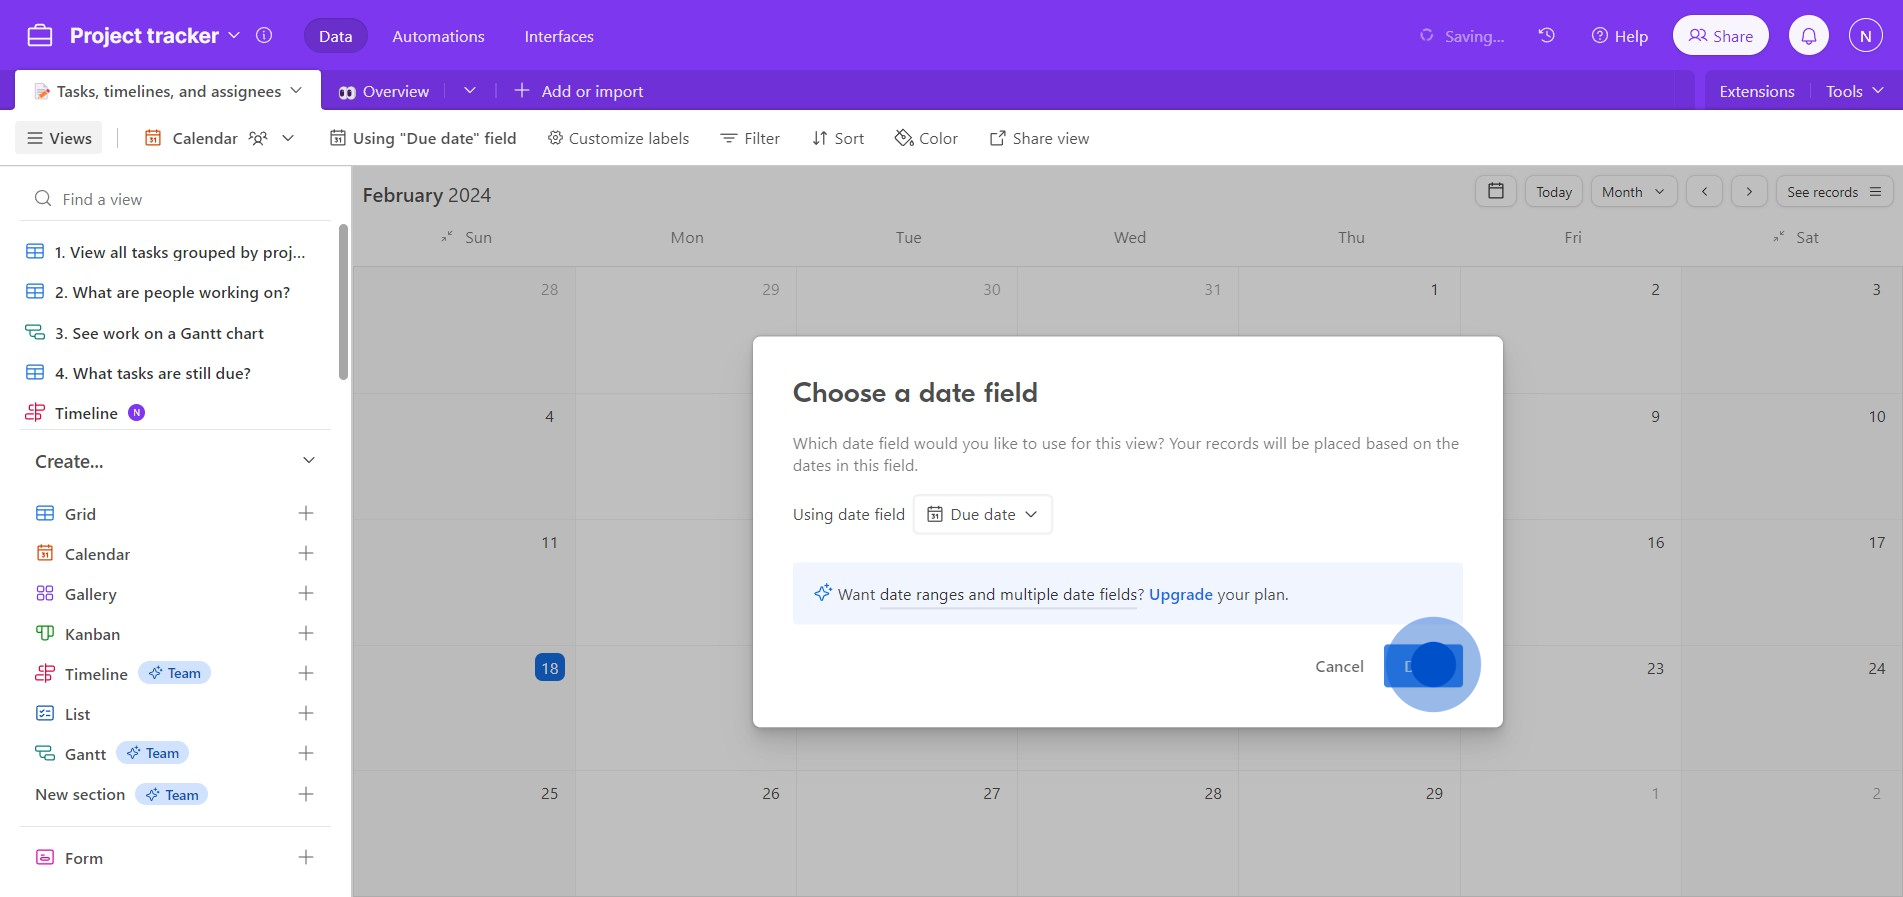Screen dimensions: 1903x897
Task: Add a New section plus icon
Action: (306, 794)
